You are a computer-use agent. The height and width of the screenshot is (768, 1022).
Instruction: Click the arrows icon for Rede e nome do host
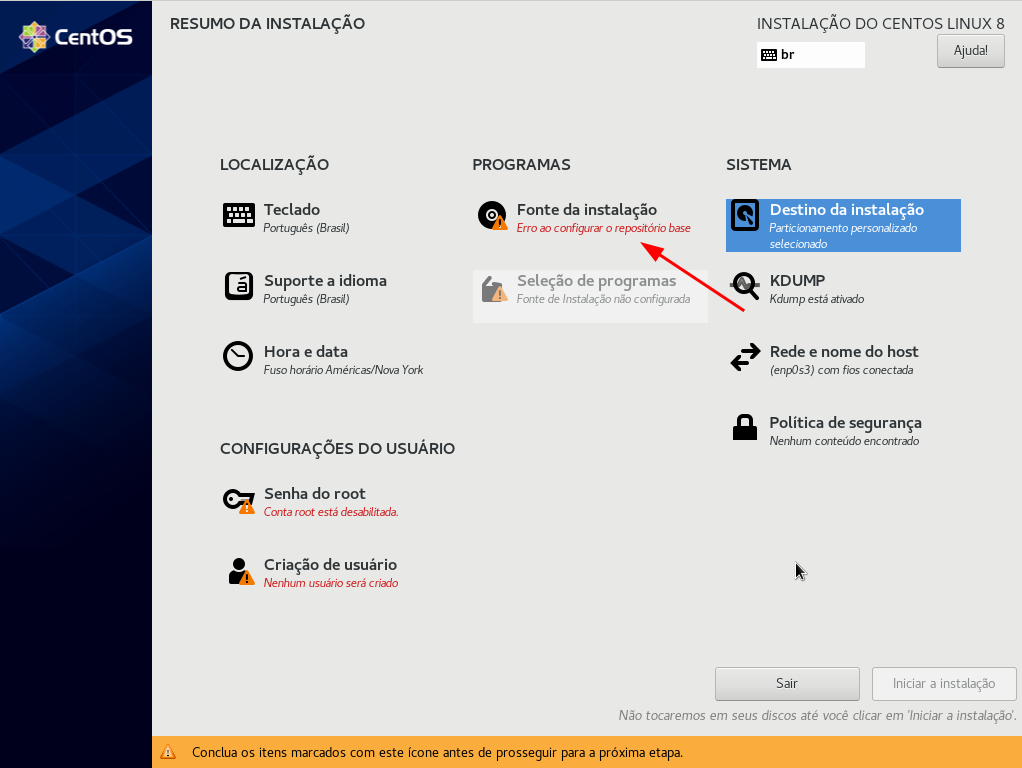[745, 357]
